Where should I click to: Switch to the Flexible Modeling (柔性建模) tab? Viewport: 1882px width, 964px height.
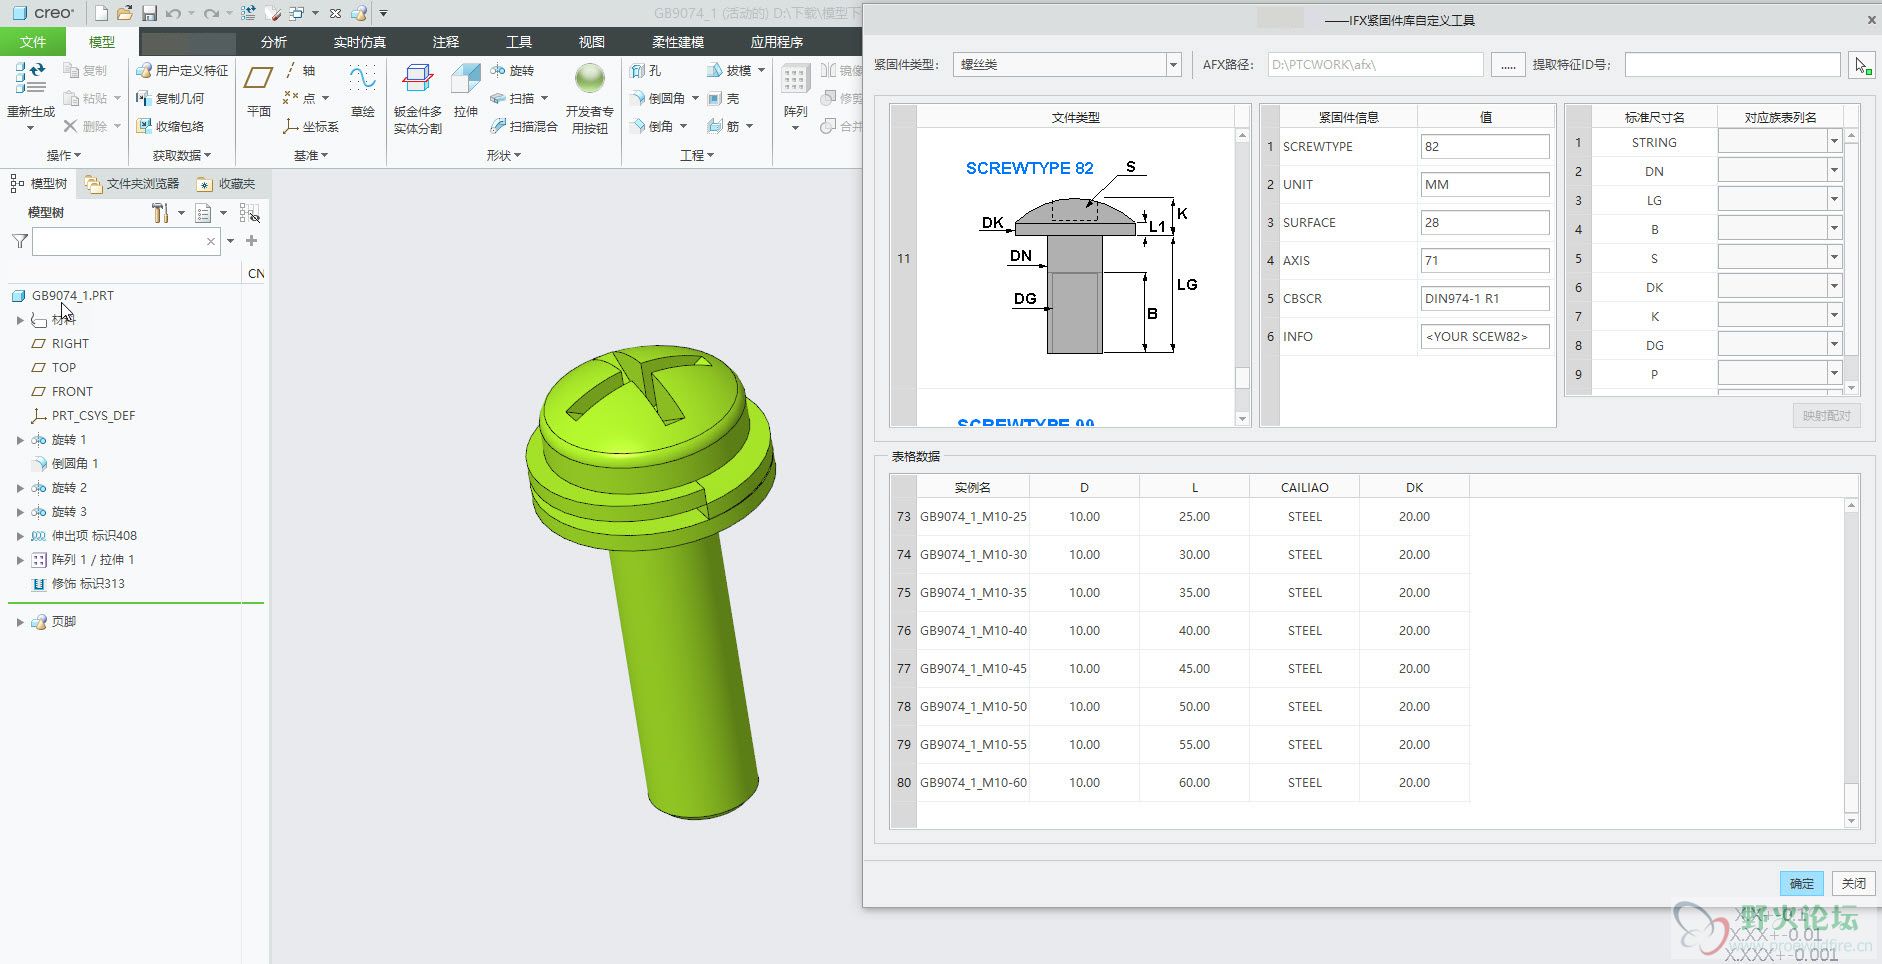click(x=678, y=42)
